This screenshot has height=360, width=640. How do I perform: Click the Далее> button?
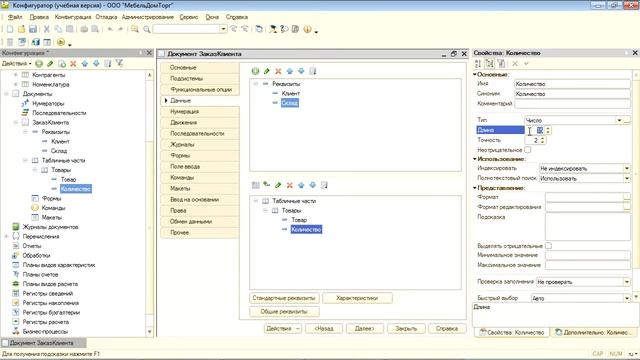pos(365,328)
